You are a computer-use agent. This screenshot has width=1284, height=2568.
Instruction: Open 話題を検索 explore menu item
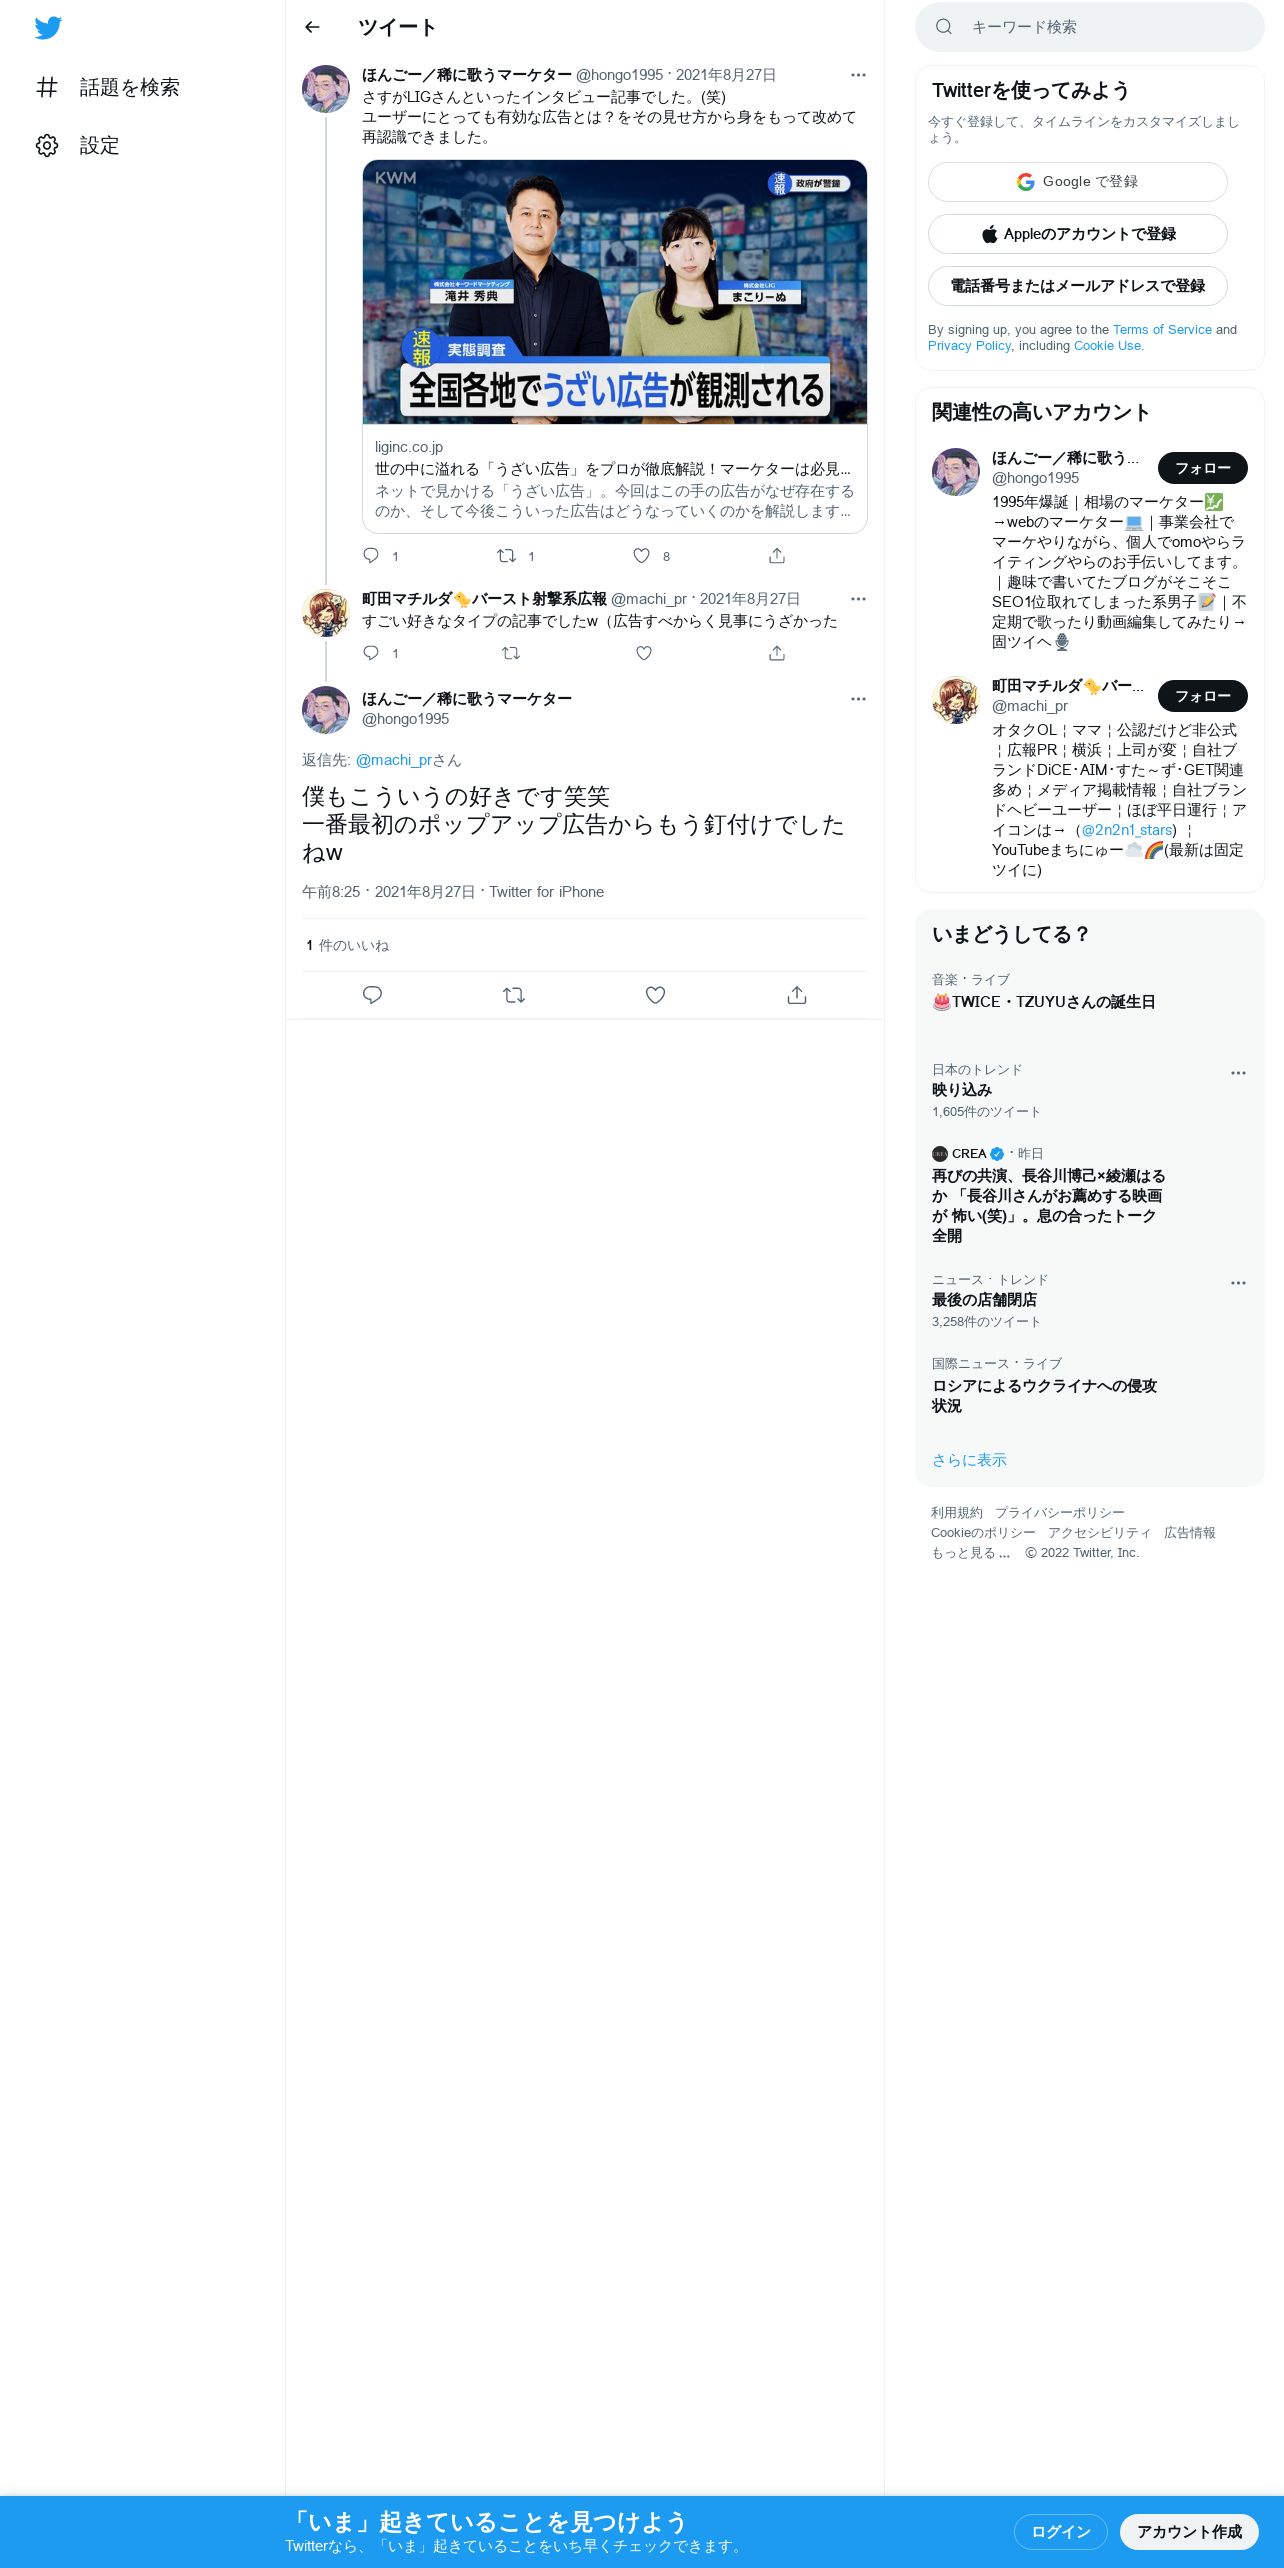tap(108, 87)
